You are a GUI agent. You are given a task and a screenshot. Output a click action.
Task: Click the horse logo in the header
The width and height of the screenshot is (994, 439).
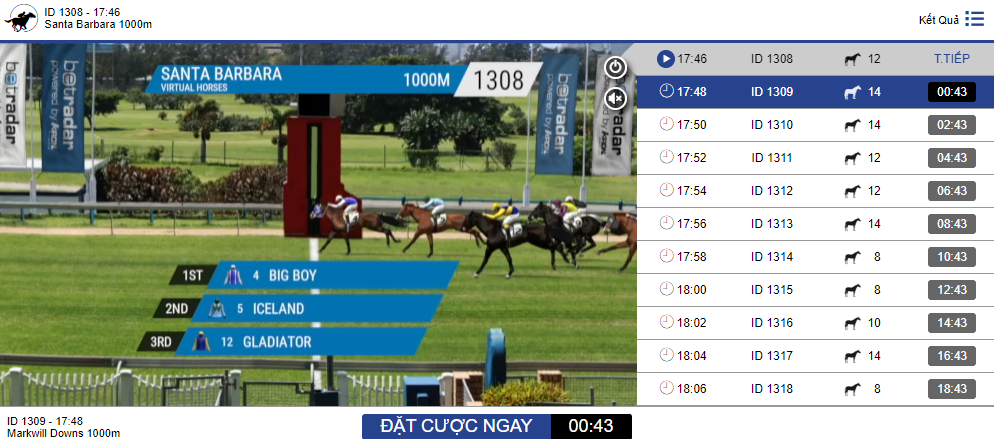click(x=20, y=18)
